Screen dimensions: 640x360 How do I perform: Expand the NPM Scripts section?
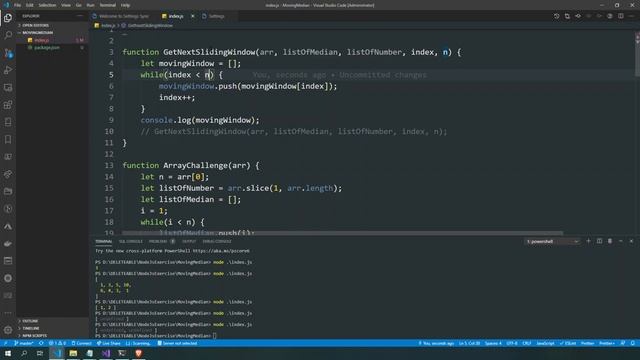pyautogui.click(x=34, y=336)
